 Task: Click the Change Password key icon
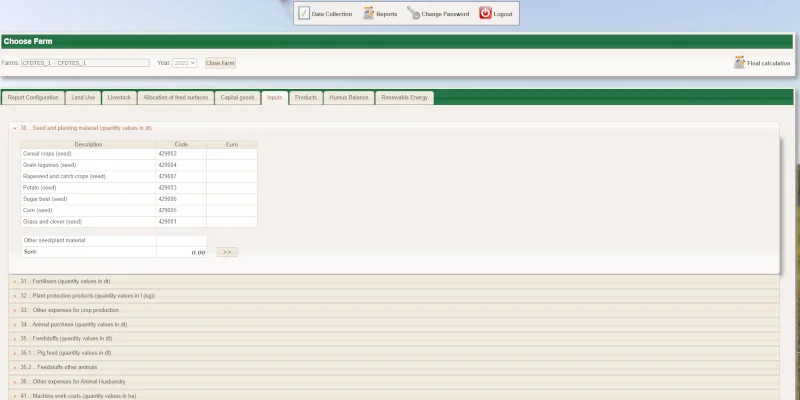point(413,14)
